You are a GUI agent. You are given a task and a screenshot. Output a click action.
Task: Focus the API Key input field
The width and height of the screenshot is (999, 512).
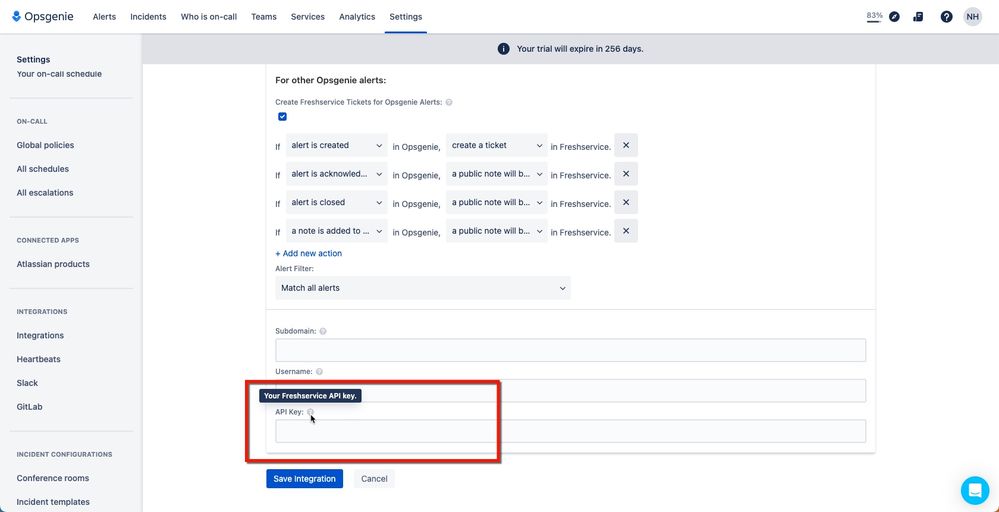click(x=570, y=431)
